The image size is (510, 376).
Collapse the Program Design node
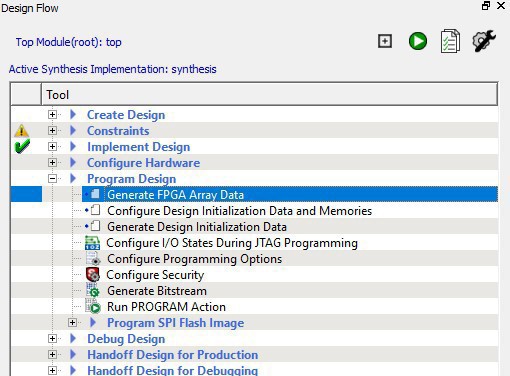(52, 179)
